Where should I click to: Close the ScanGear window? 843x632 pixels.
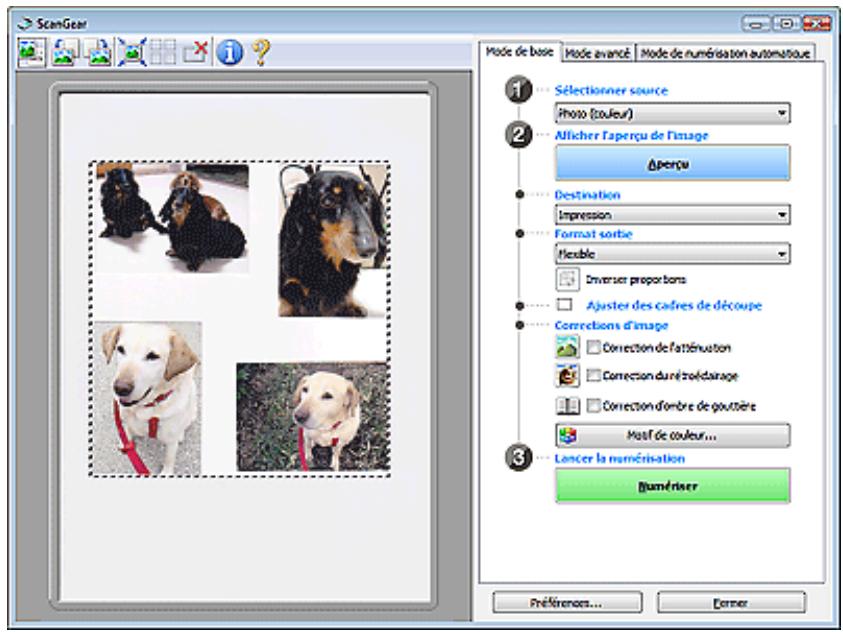pyautogui.click(x=816, y=24)
